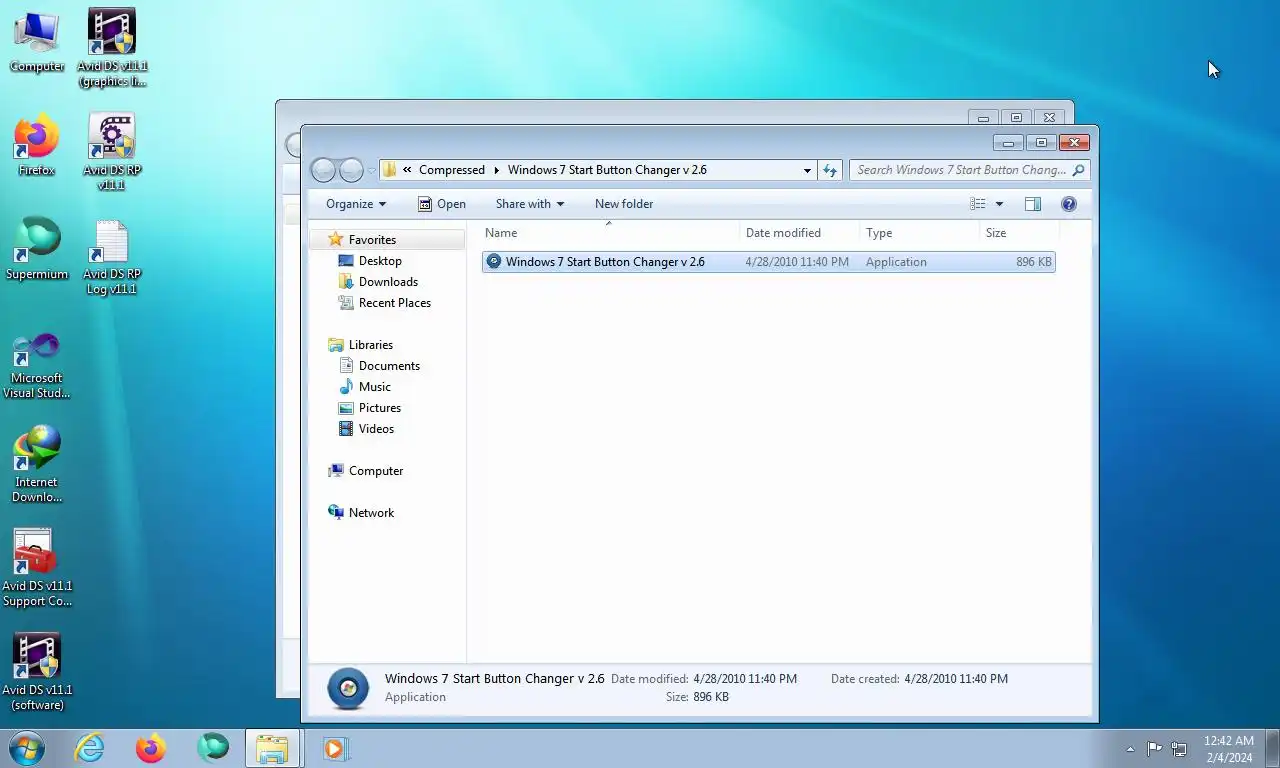Open the Pictures library
The image size is (1280, 768).
point(380,408)
